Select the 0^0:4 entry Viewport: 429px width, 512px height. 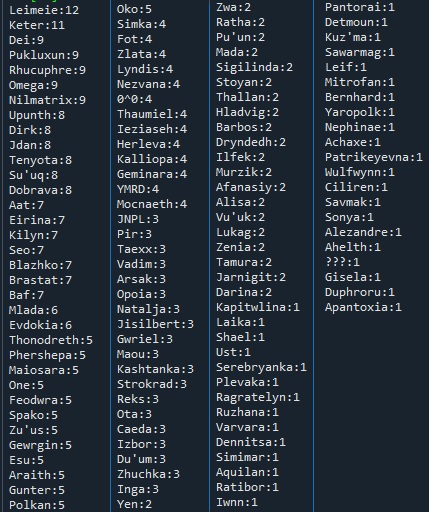(134, 99)
